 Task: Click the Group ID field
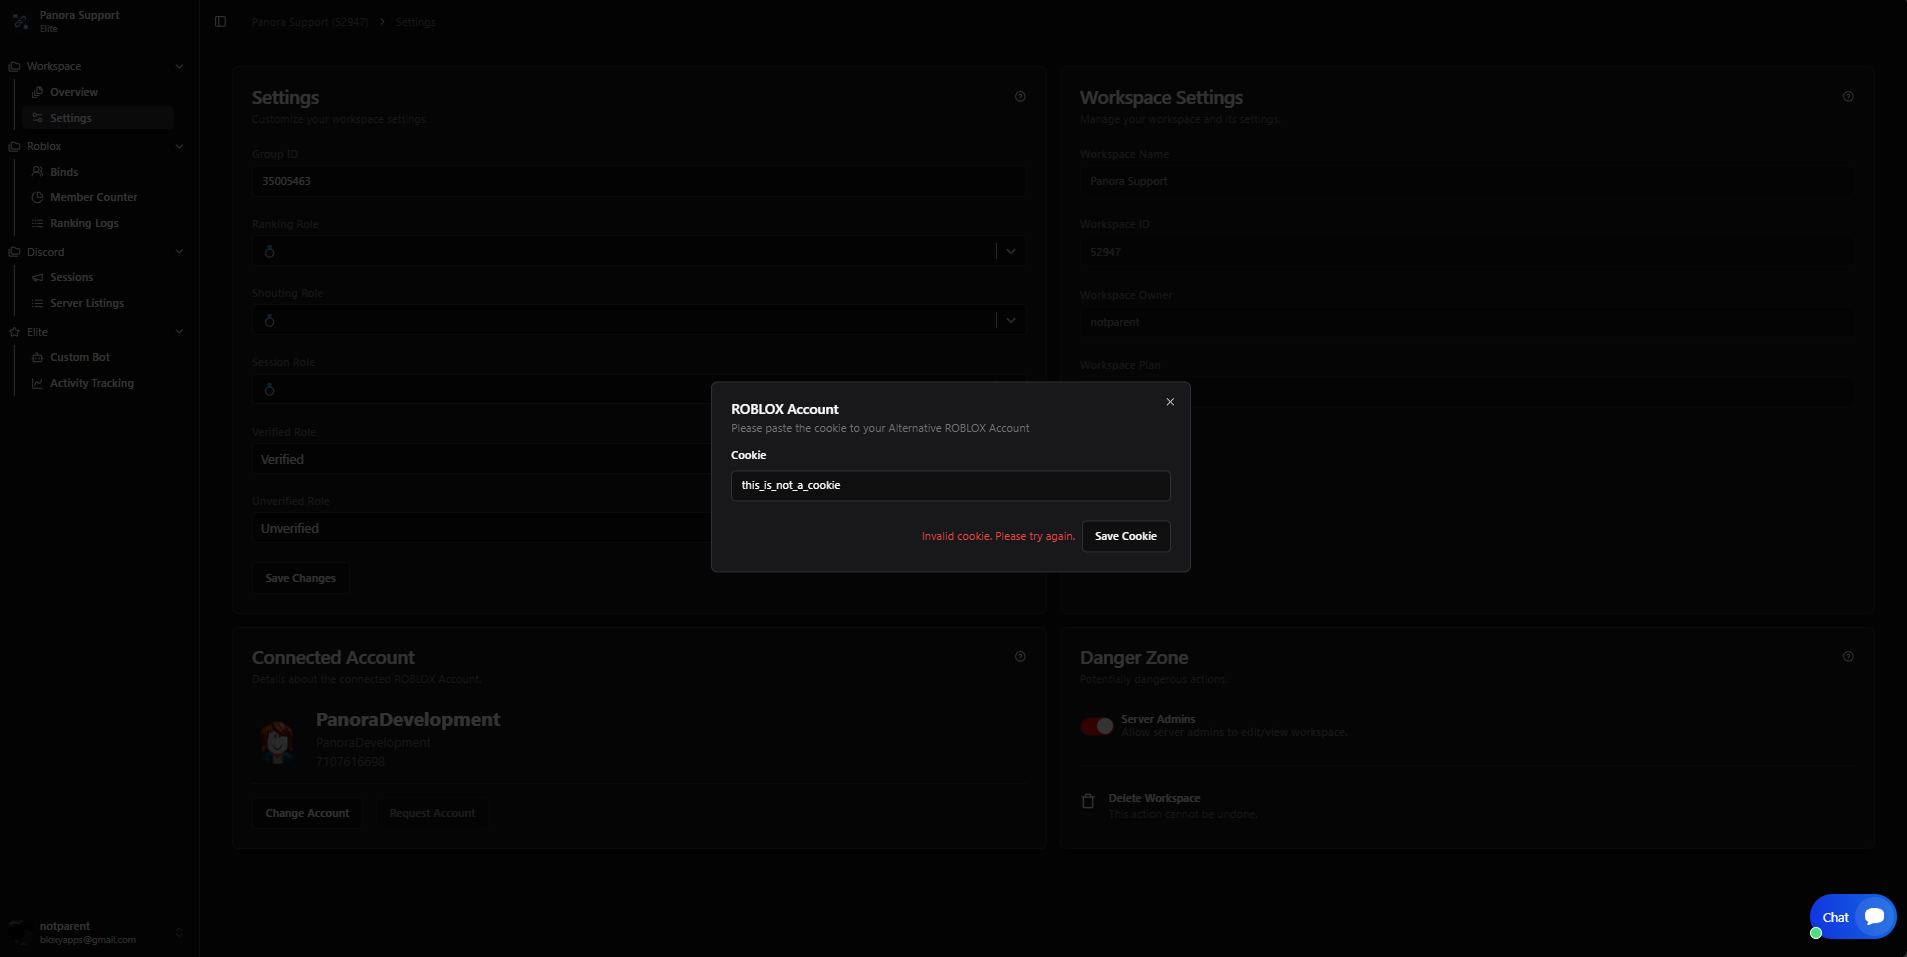(x=639, y=181)
